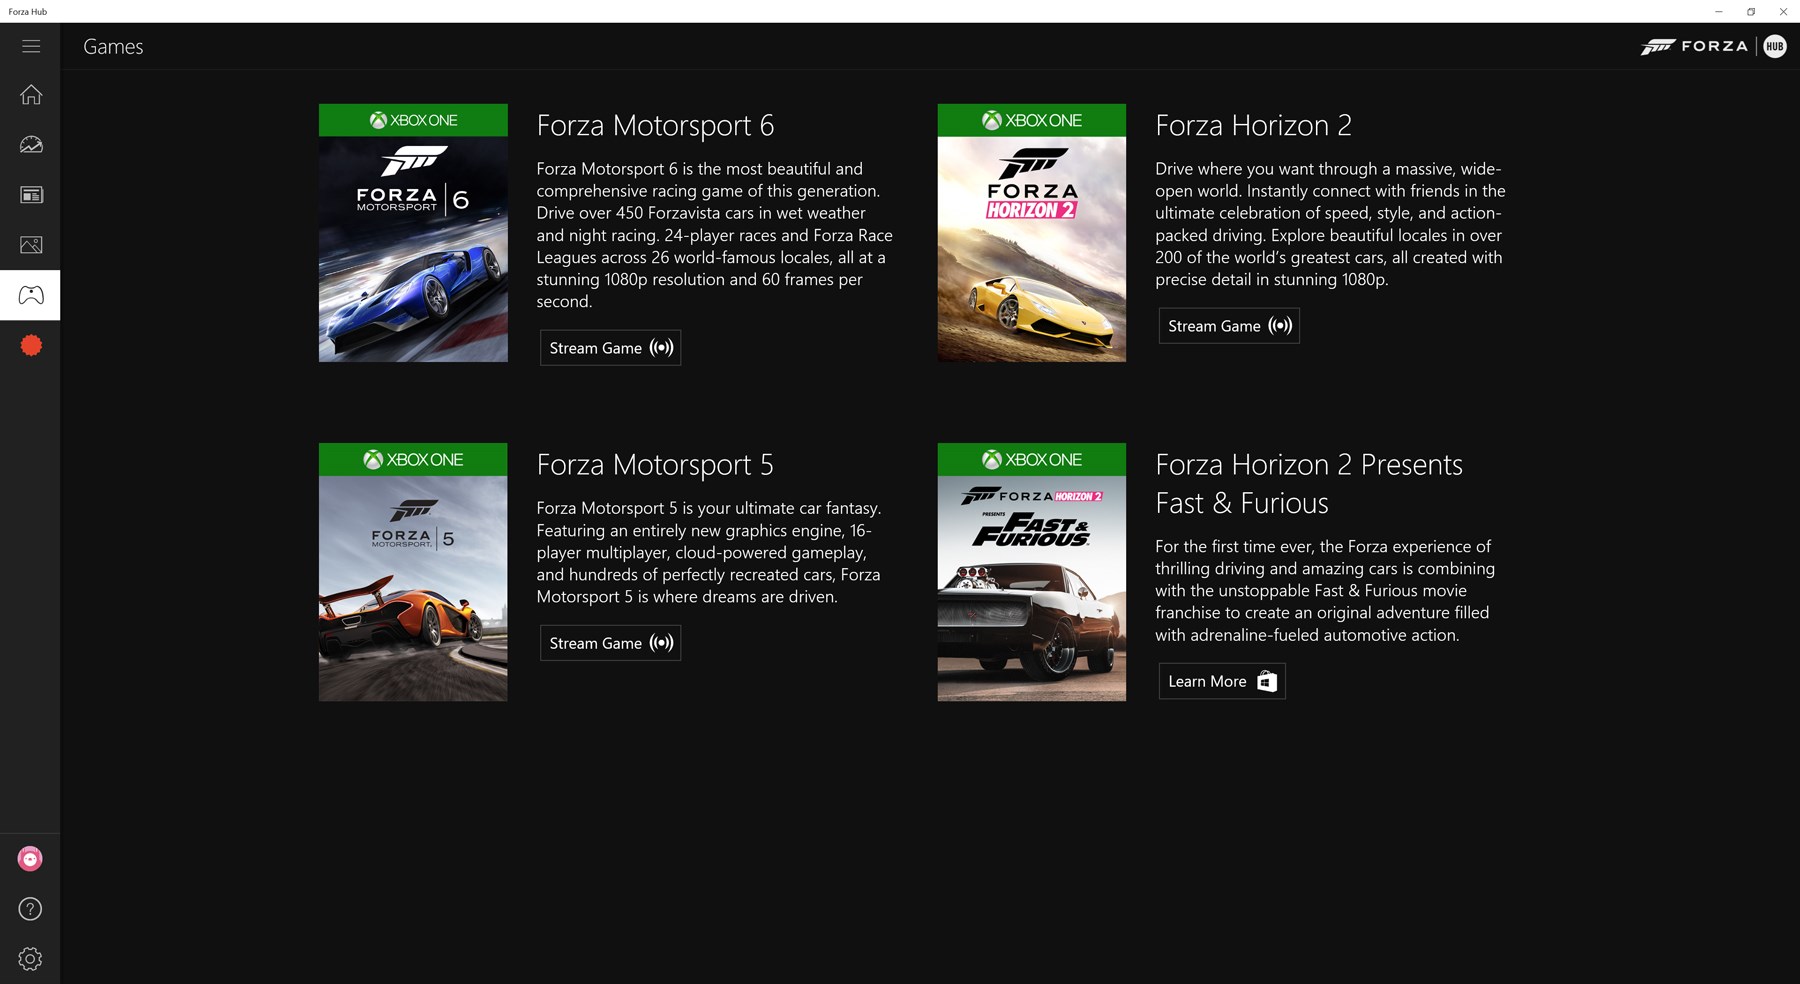Restore down the Forza Hub window
The image size is (1800, 984).
click(1751, 11)
